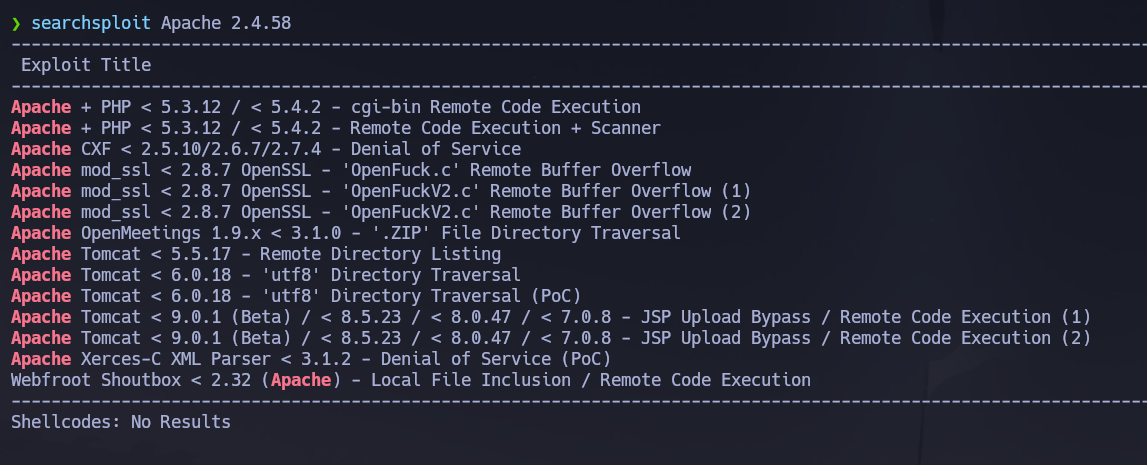Click the searchsploit command word
Viewport: 1147px width, 465px height.
tap(92, 23)
